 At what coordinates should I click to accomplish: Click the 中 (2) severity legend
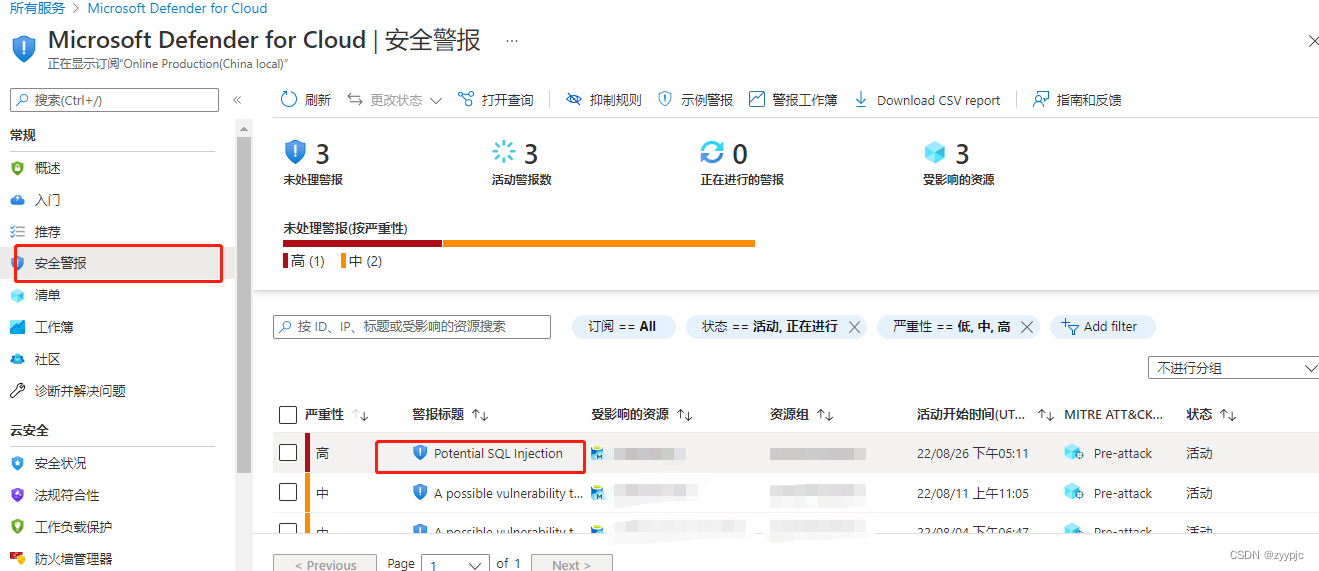[x=362, y=261]
